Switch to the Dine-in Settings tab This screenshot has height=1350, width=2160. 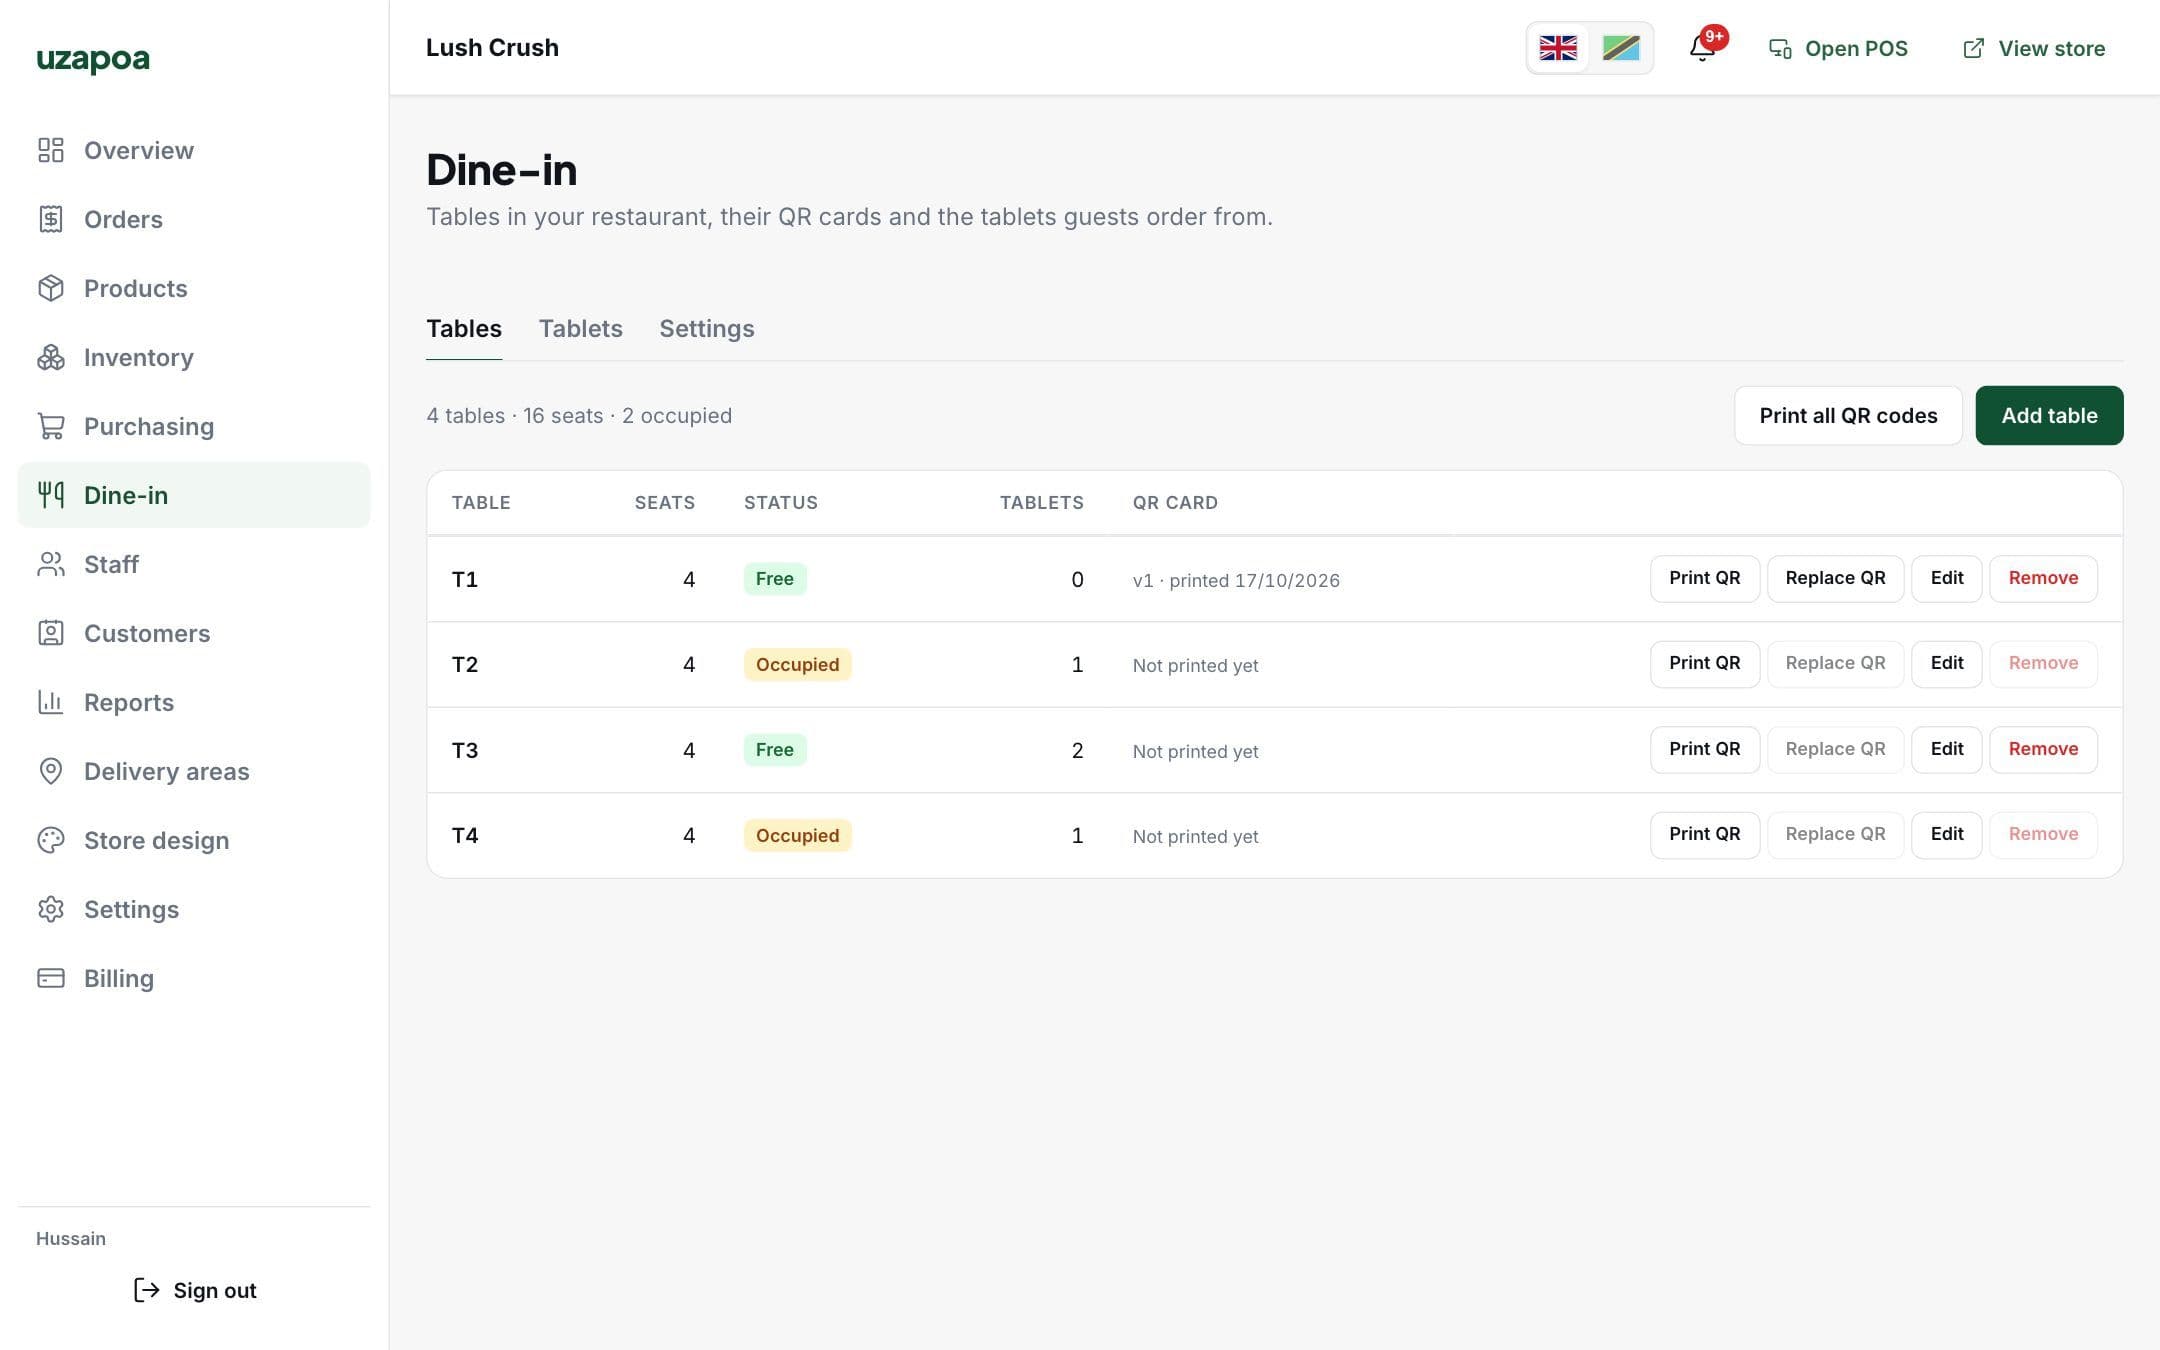tap(707, 328)
